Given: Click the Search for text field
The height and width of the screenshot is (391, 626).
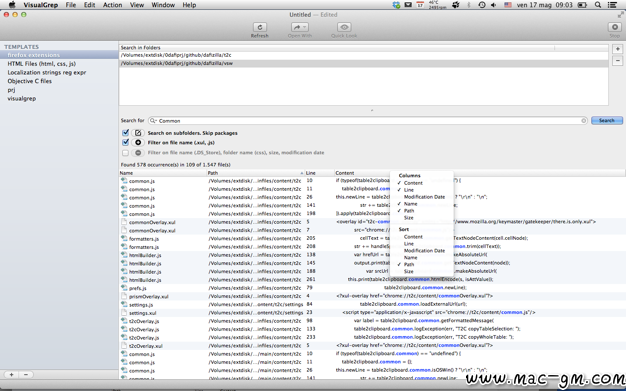Looking at the screenshot, I should tap(368, 121).
